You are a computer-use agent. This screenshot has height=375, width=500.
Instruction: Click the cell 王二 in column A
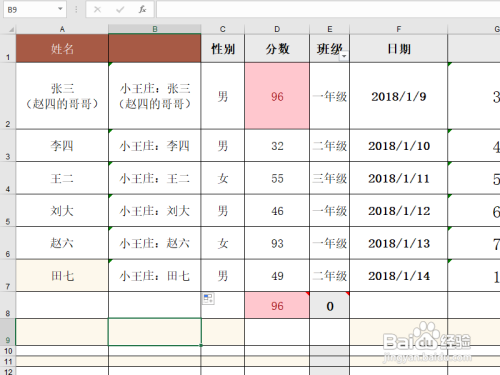62,178
